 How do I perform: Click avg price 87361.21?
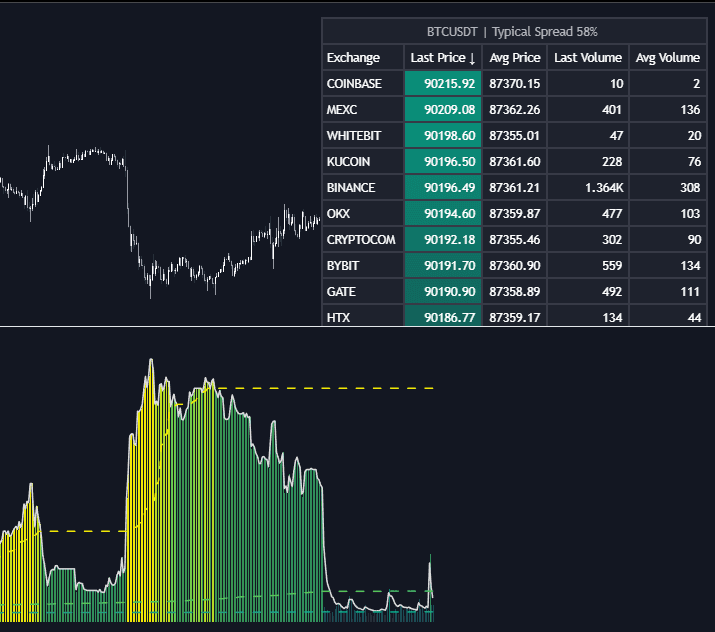coord(515,187)
